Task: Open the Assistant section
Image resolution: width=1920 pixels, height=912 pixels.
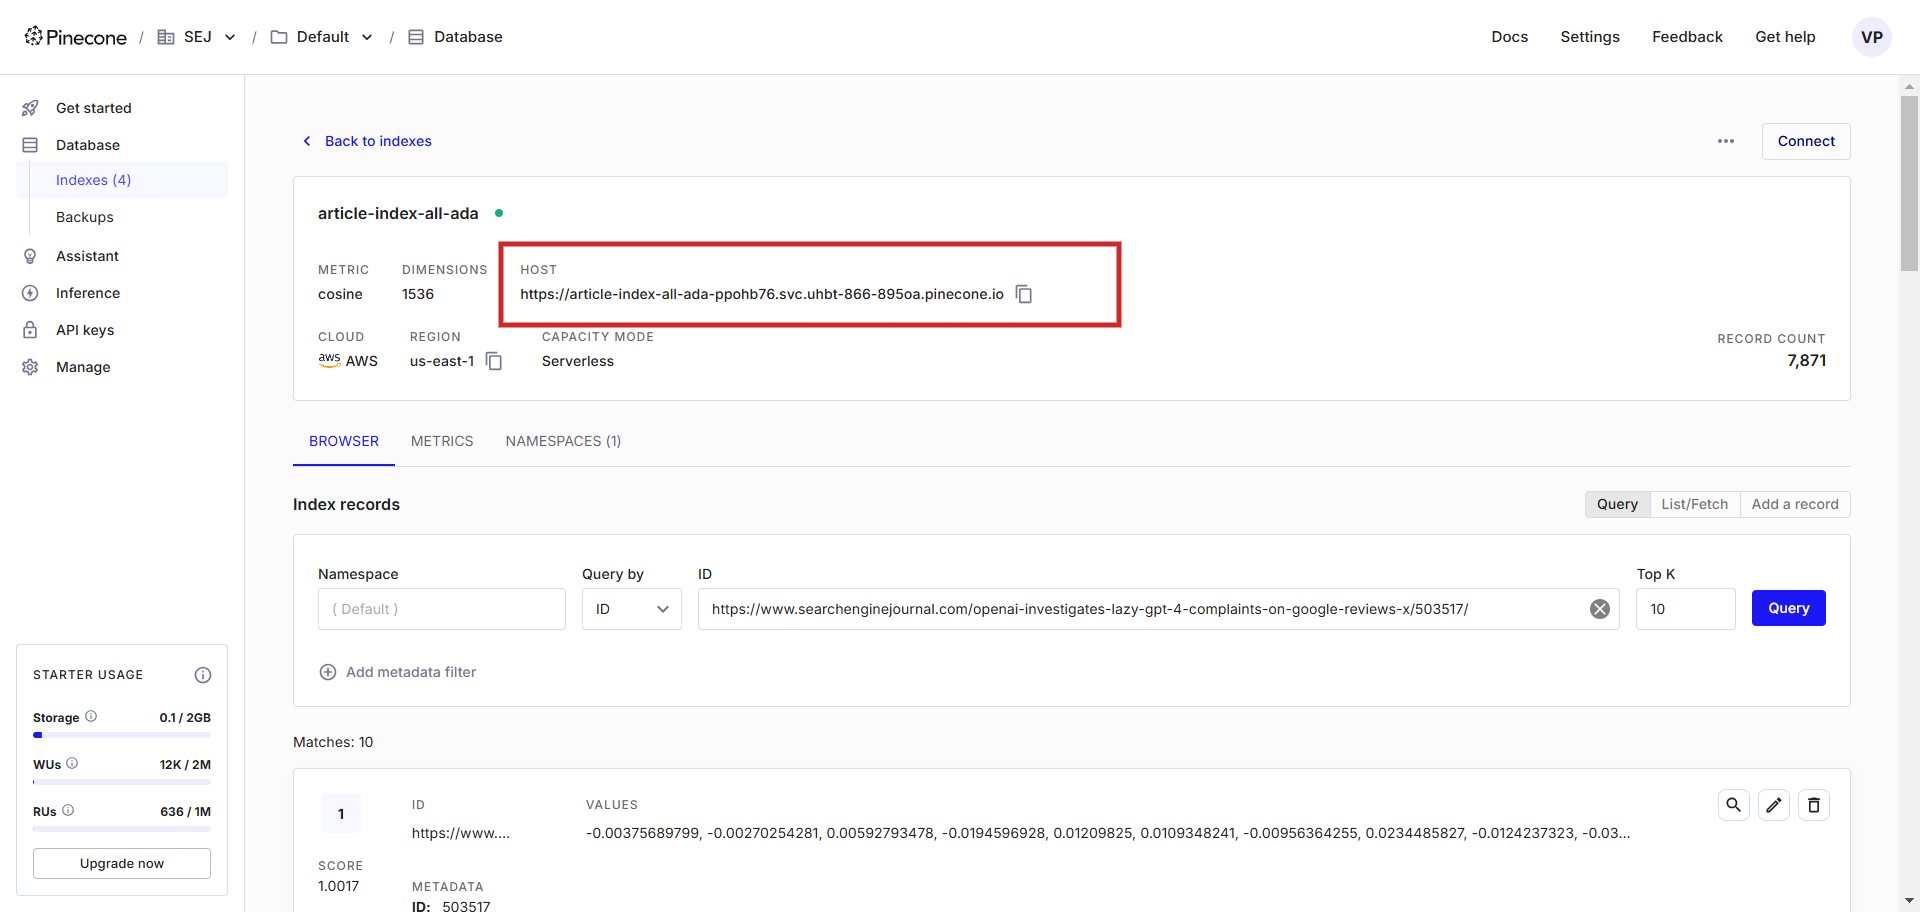Action: [x=88, y=255]
